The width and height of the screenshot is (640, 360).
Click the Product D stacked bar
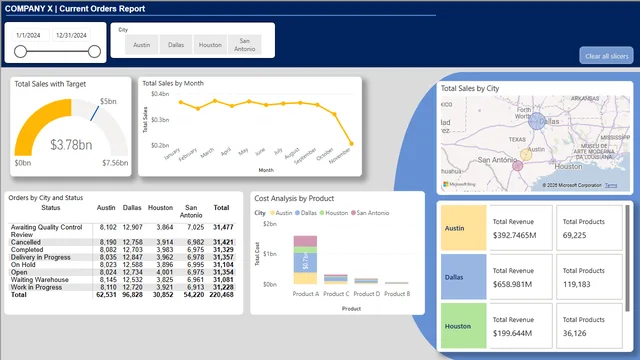coord(366,281)
